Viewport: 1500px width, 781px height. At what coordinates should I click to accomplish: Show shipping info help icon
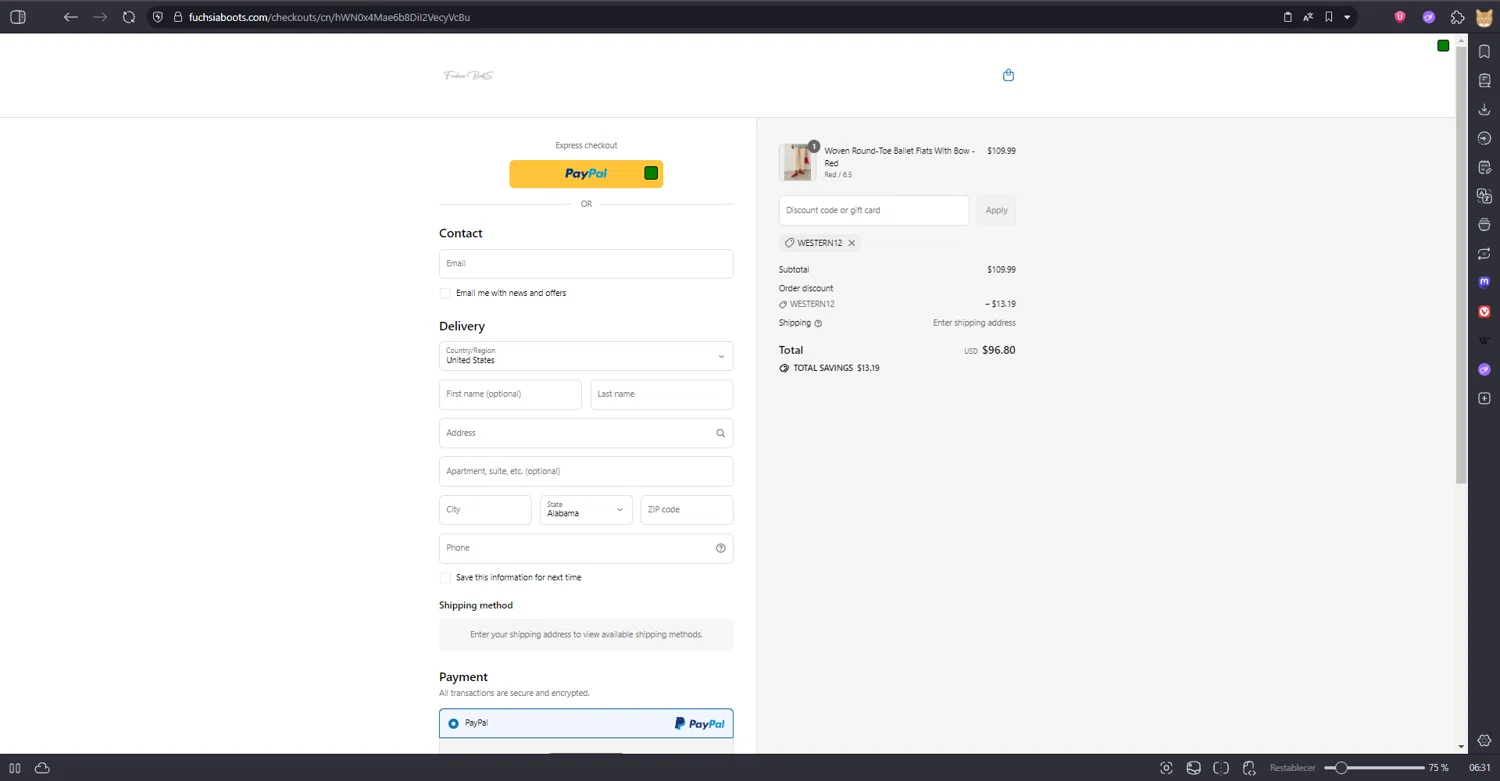pos(818,323)
